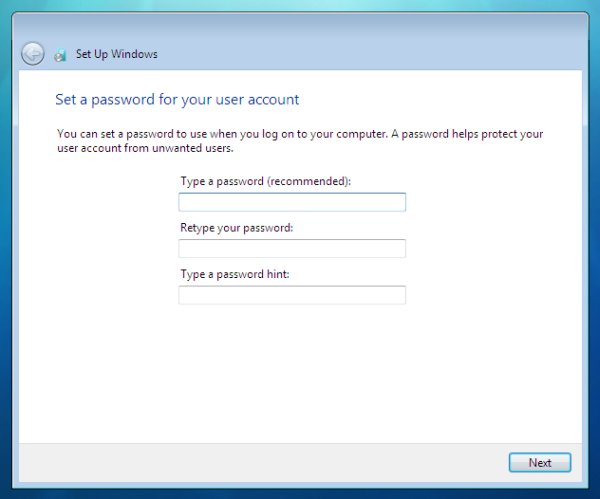Focus the 'Type a password hint' field

[x=292, y=295]
